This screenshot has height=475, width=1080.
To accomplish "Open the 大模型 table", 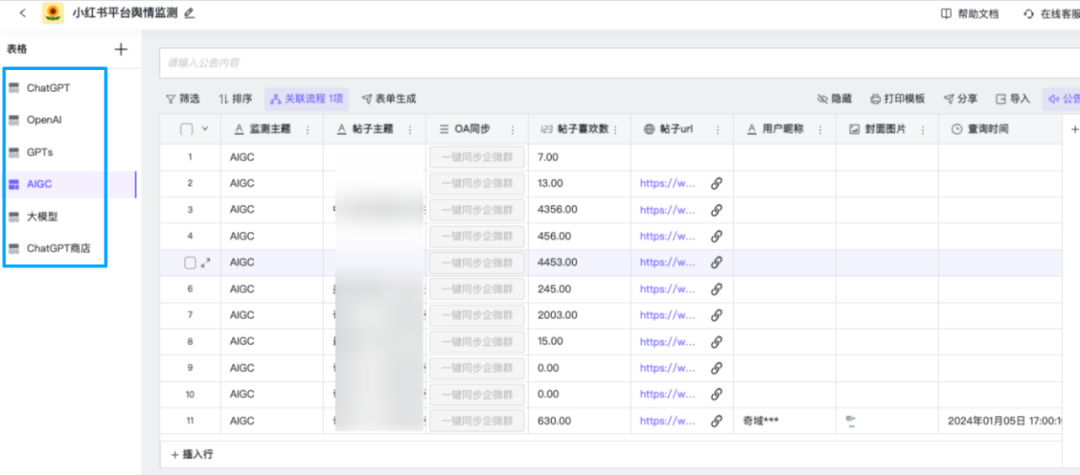I will [42, 216].
